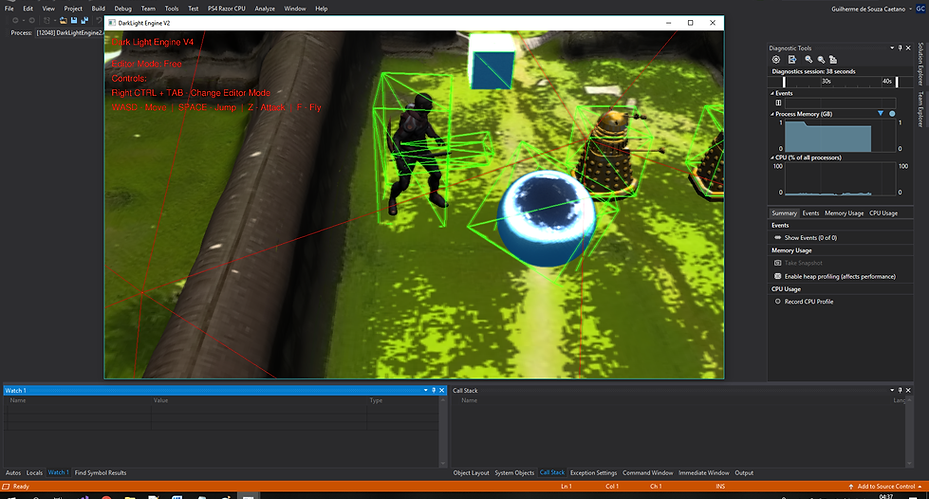Pin the Call Stack panel
The image size is (929, 499).
[x=900, y=390]
